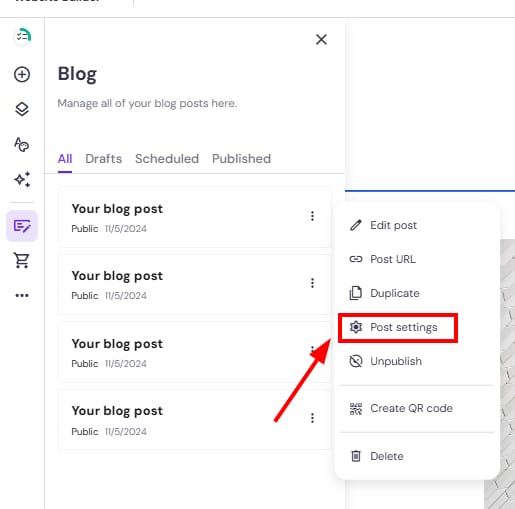Open the Pages and navigation layers icon
Screen dimensions: 515x509
click(22, 109)
